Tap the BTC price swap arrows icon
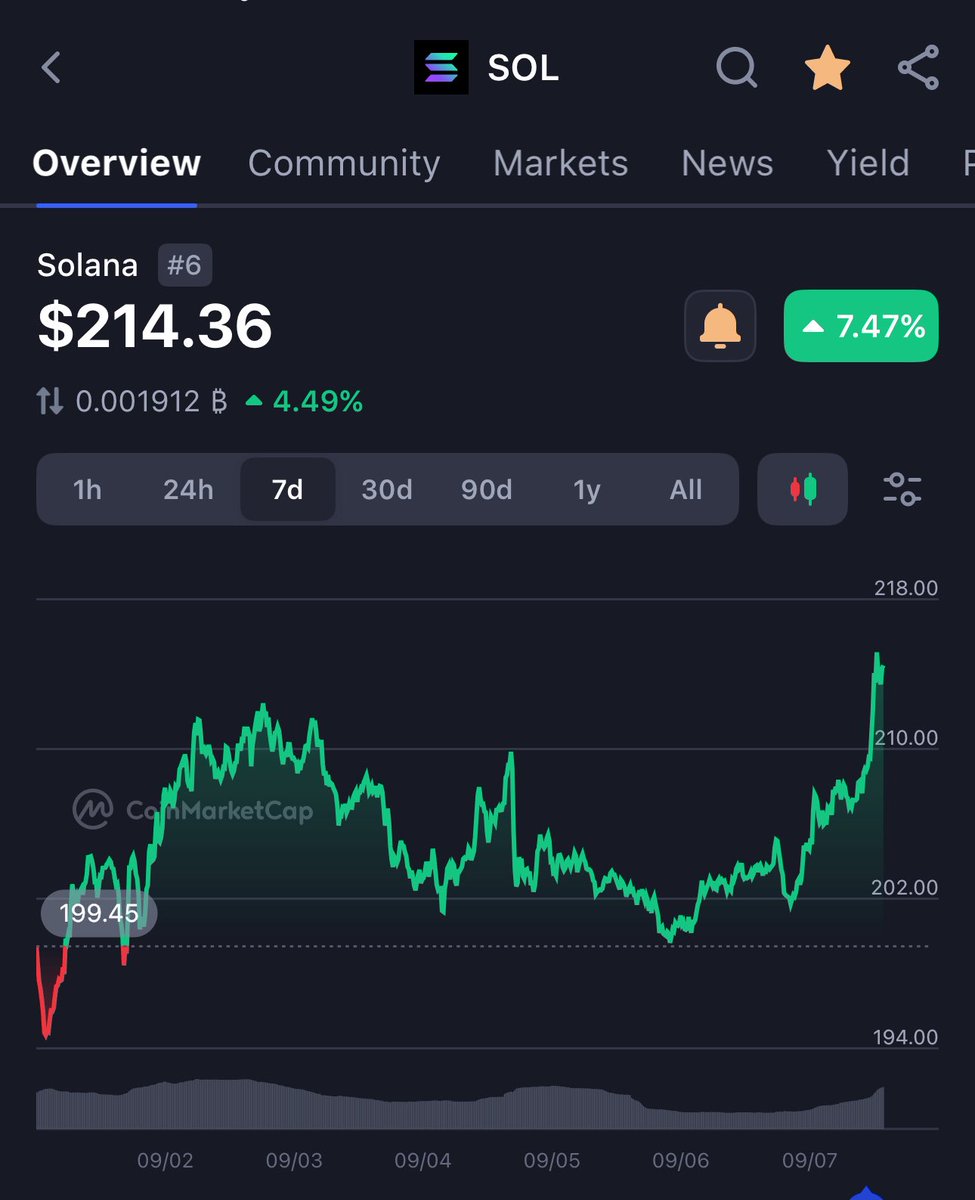Image resolution: width=975 pixels, height=1200 pixels. [50, 402]
